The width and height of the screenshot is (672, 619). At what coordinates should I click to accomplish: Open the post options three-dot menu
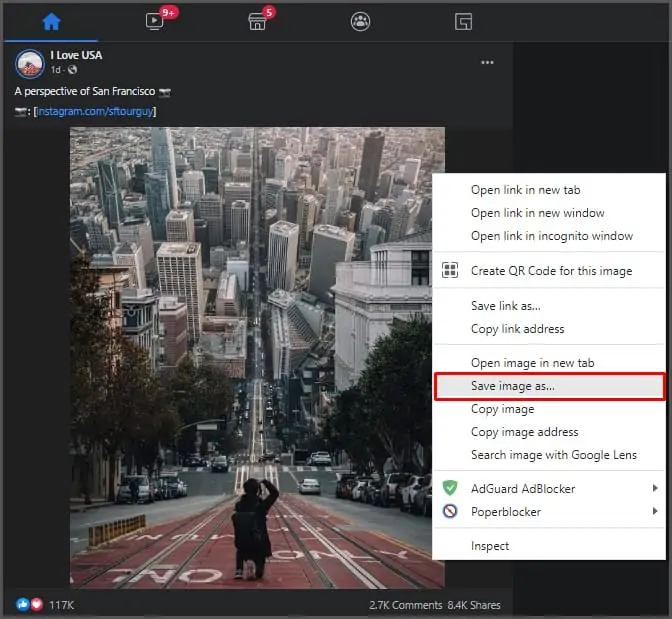coord(487,63)
